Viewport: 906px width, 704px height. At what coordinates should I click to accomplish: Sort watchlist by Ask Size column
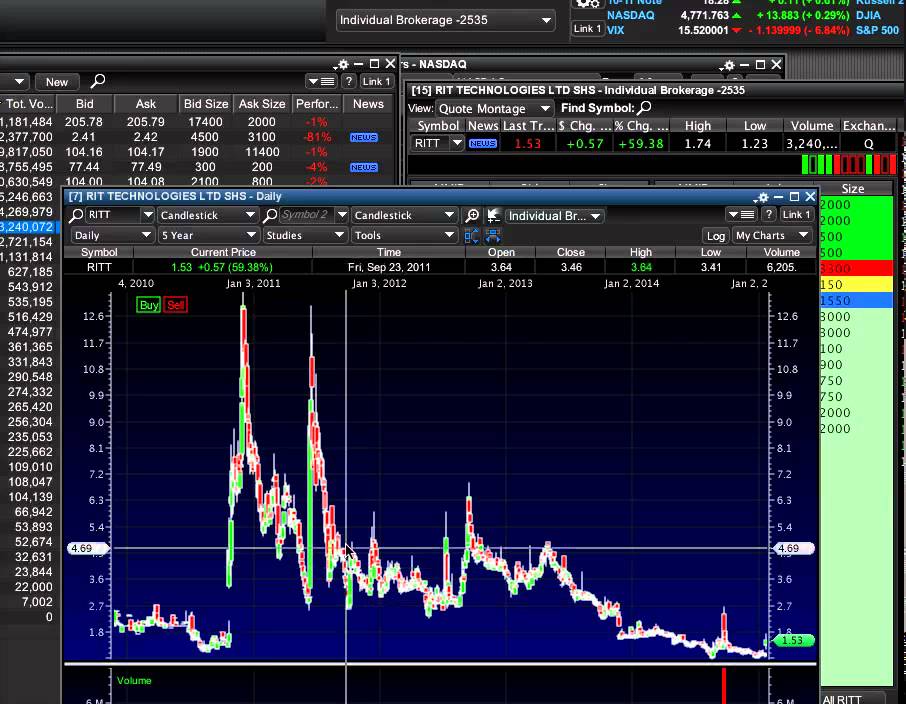coord(262,104)
